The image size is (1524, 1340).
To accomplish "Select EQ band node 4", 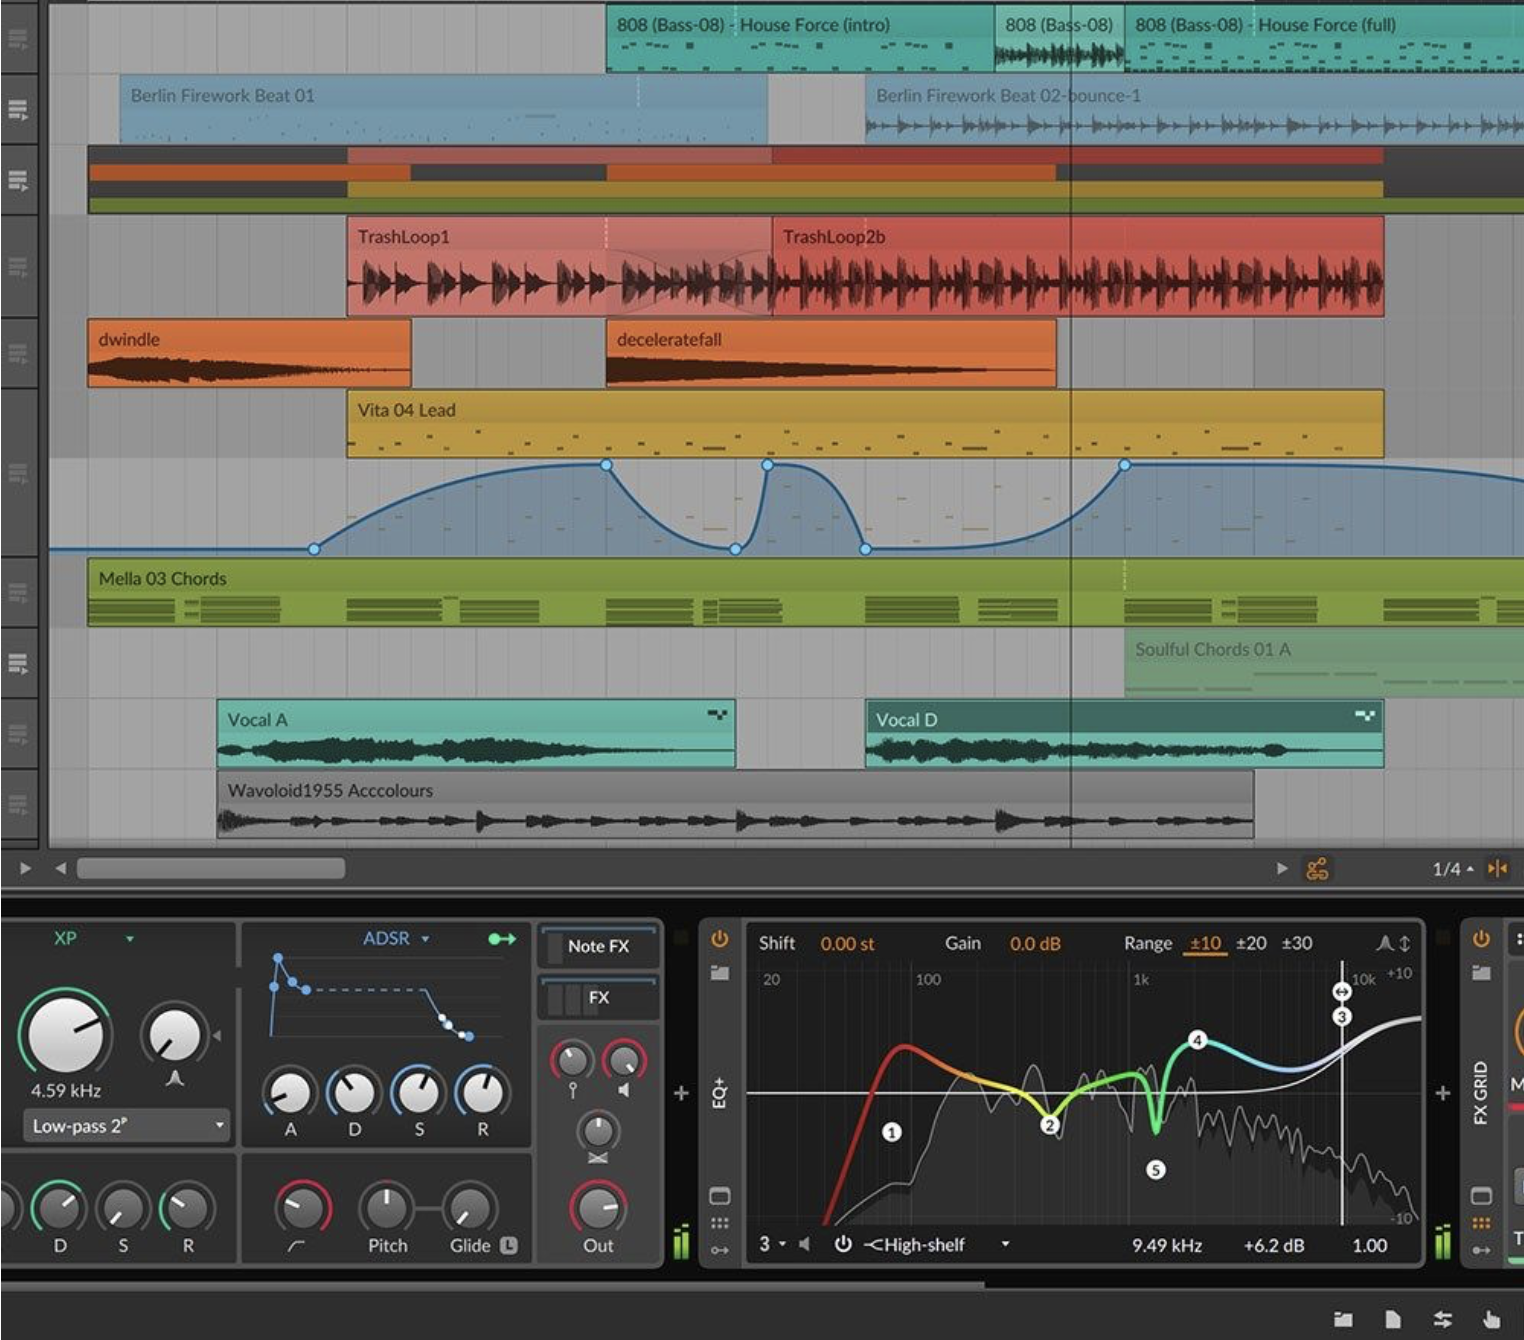I will coord(1197,1040).
